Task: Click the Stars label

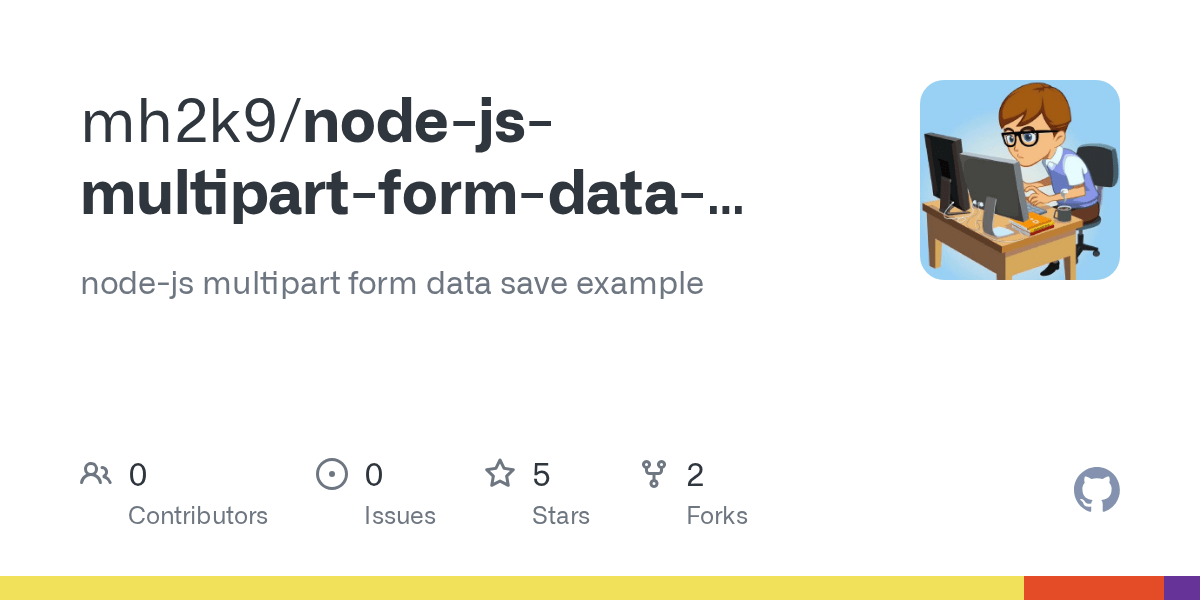Action: (561, 516)
